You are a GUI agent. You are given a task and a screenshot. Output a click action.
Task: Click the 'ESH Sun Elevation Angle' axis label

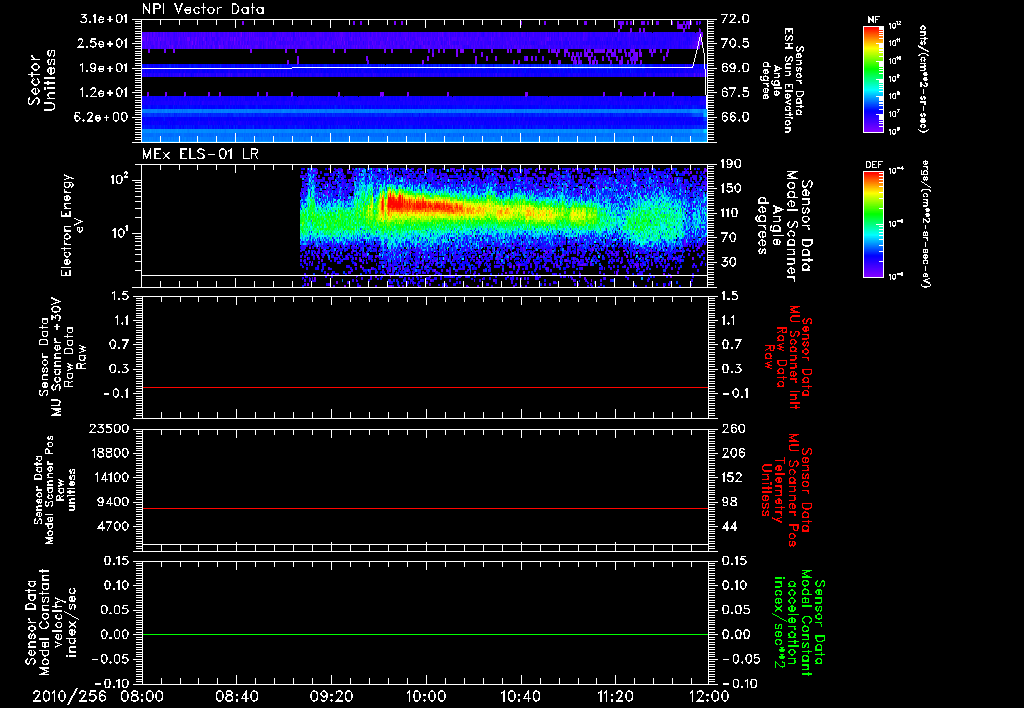pyautogui.click(x=784, y=80)
